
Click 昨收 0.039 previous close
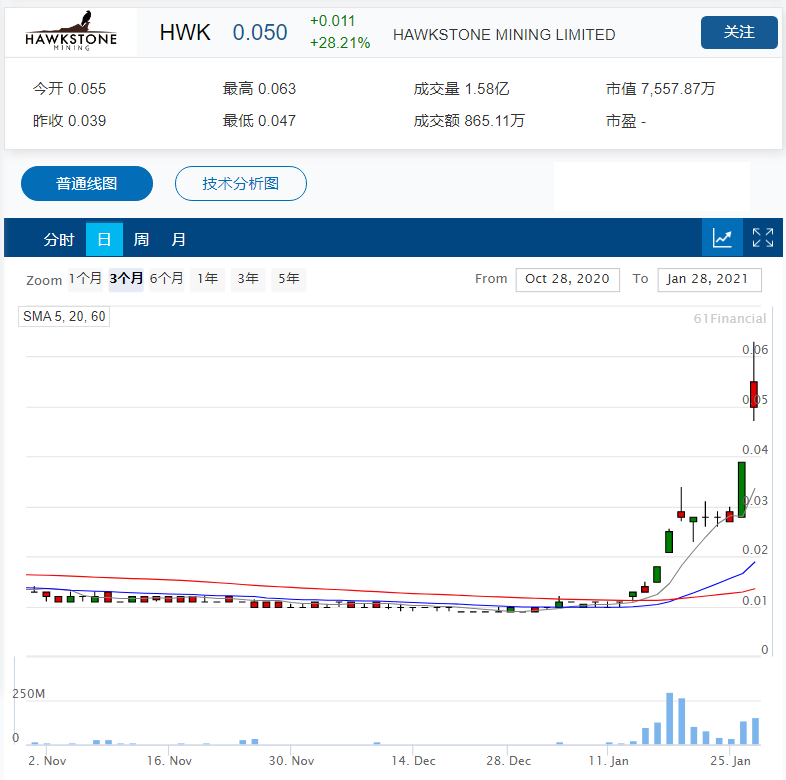(69, 121)
